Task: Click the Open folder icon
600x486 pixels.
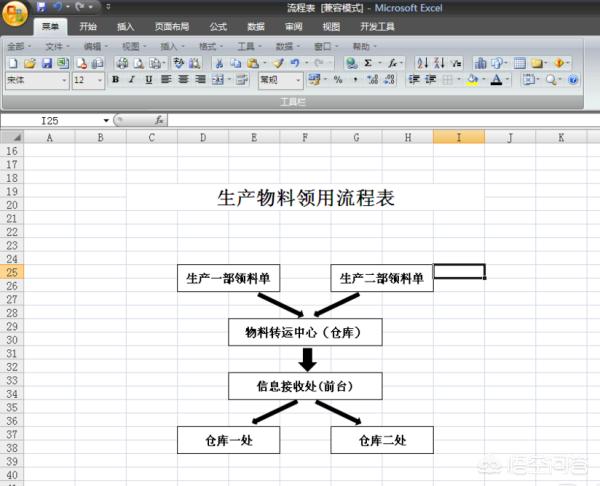Action: point(30,63)
